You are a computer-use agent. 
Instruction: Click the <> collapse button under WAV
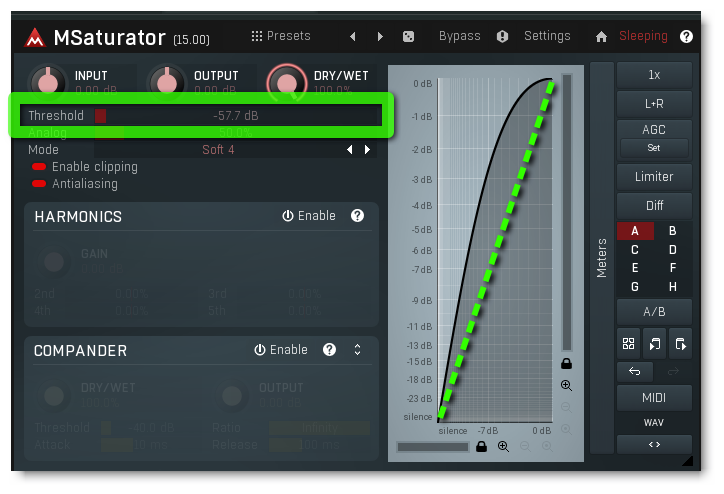(x=654, y=445)
